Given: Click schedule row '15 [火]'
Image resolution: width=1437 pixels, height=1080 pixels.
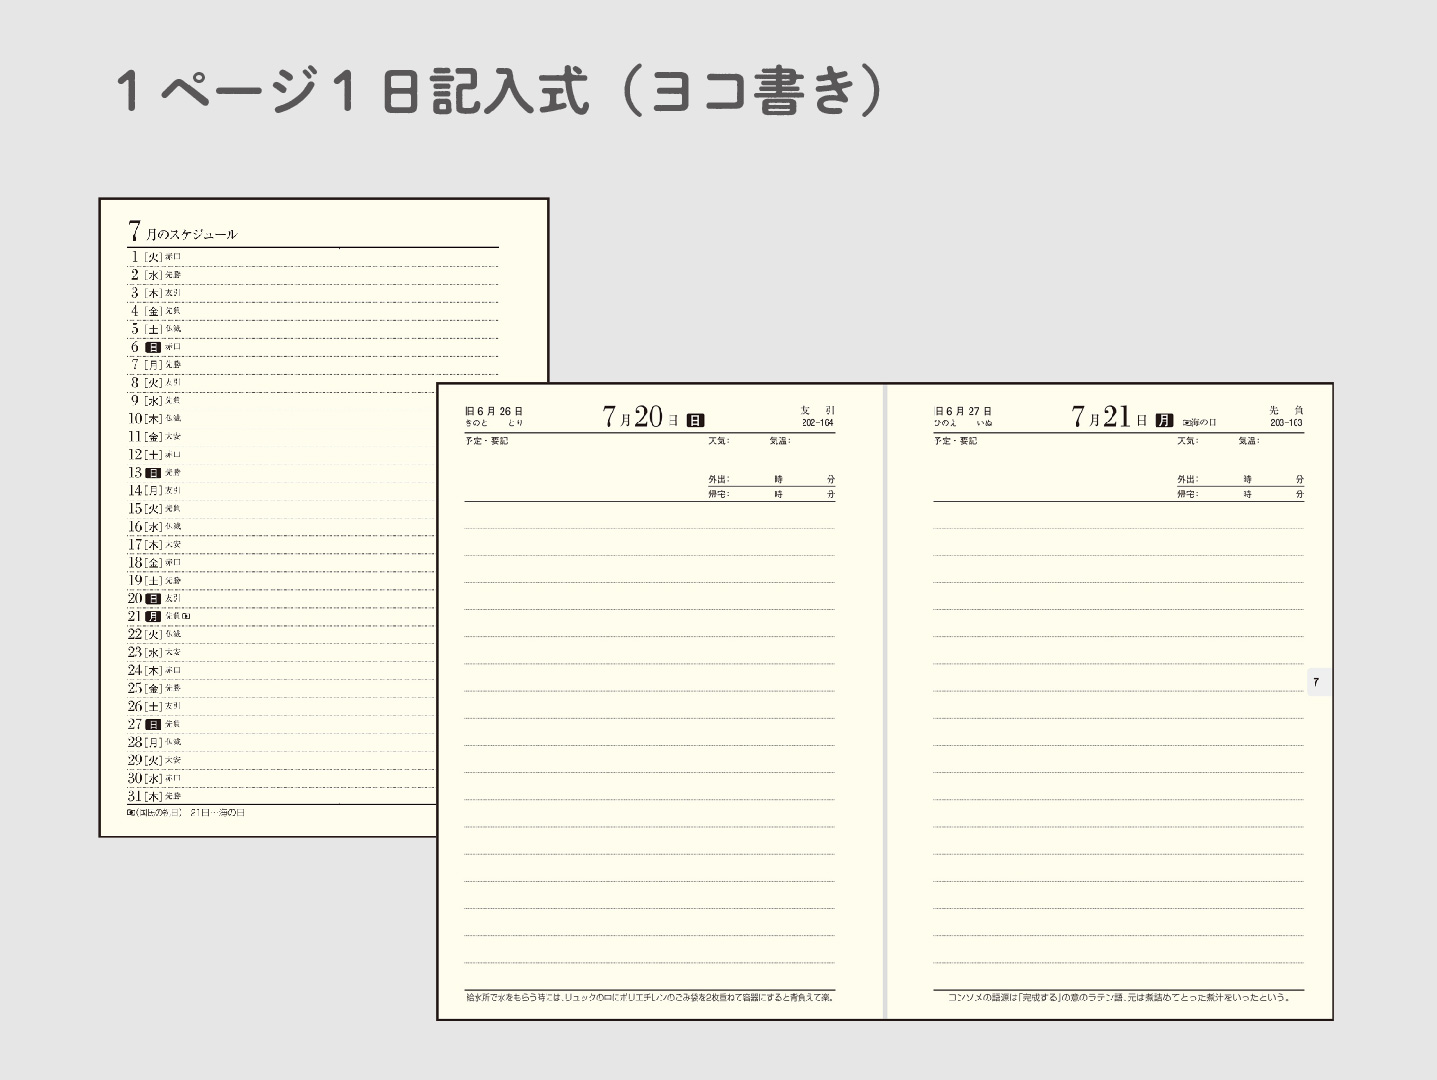Looking at the screenshot, I should [x=282, y=509].
